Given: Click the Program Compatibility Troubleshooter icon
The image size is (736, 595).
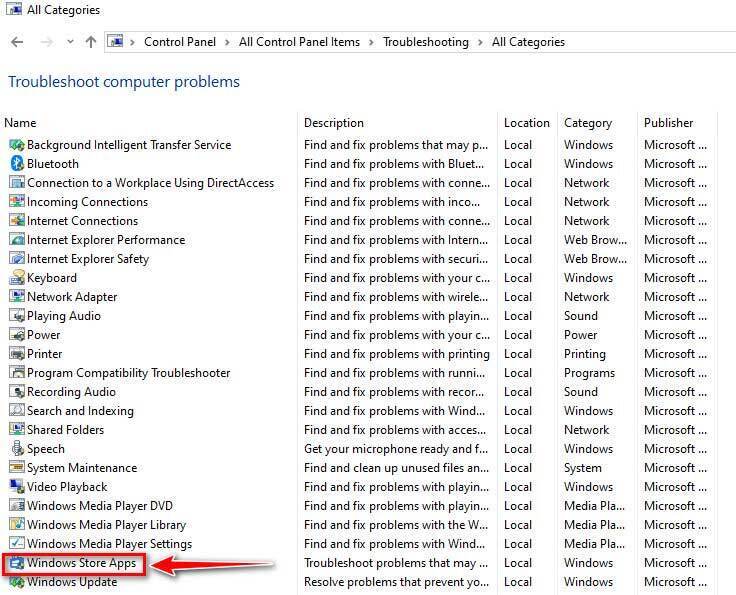Looking at the screenshot, I should click(x=17, y=373).
